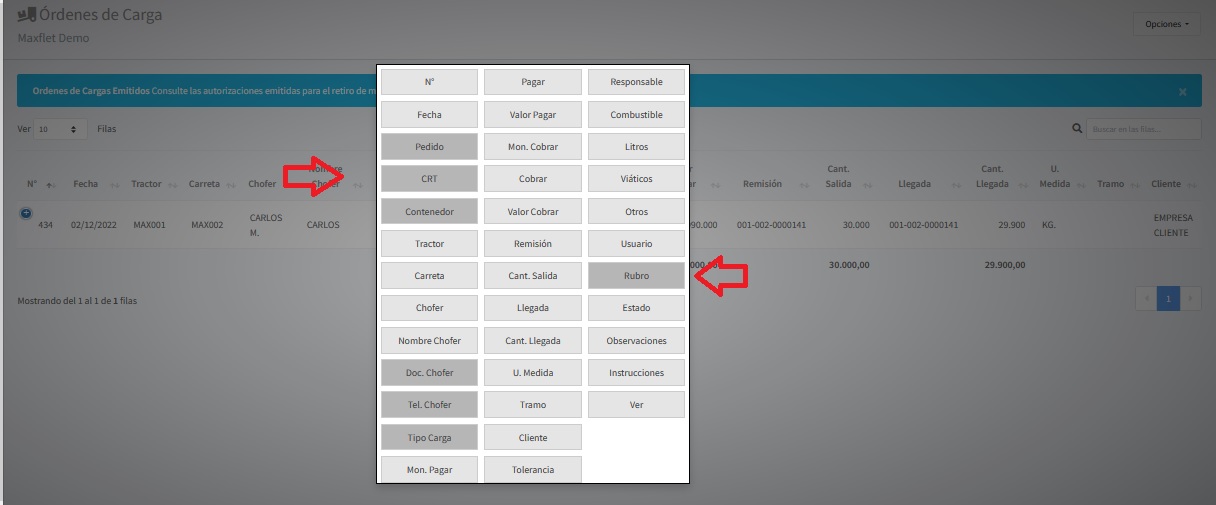Toggle the Pedido column visibility

click(x=429, y=147)
